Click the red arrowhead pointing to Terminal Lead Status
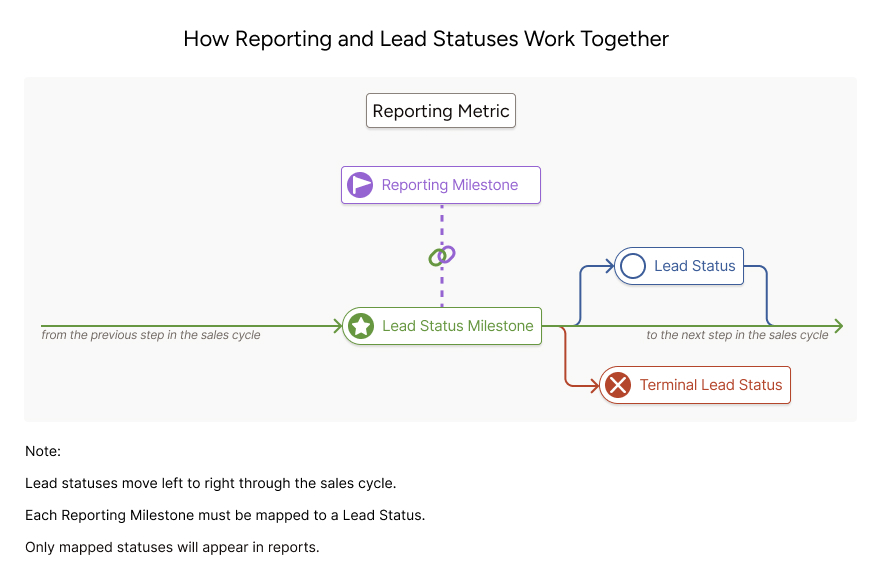 [x=593, y=385]
